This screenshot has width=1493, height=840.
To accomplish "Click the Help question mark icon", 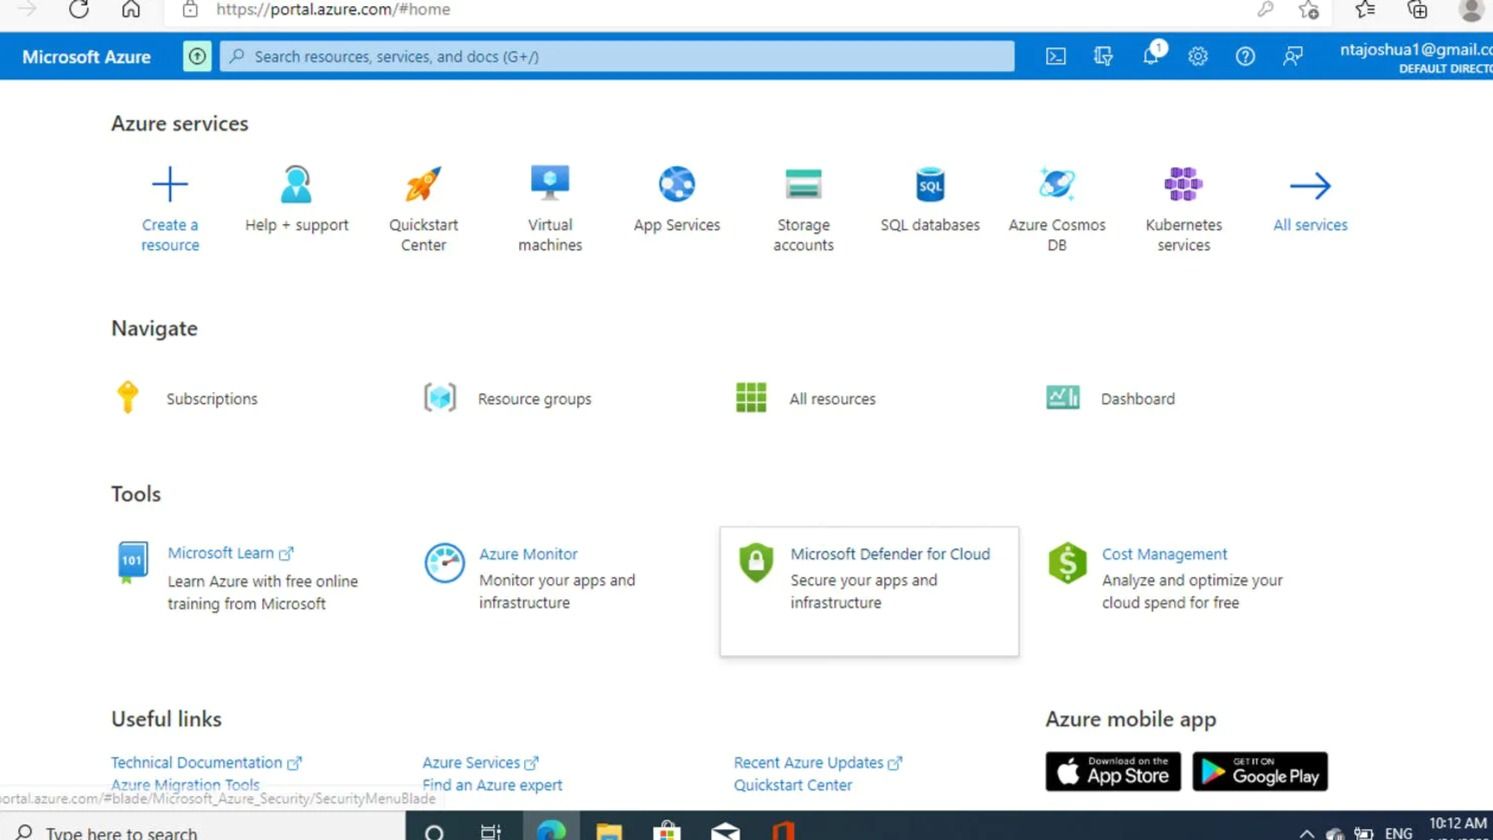I will point(1245,57).
